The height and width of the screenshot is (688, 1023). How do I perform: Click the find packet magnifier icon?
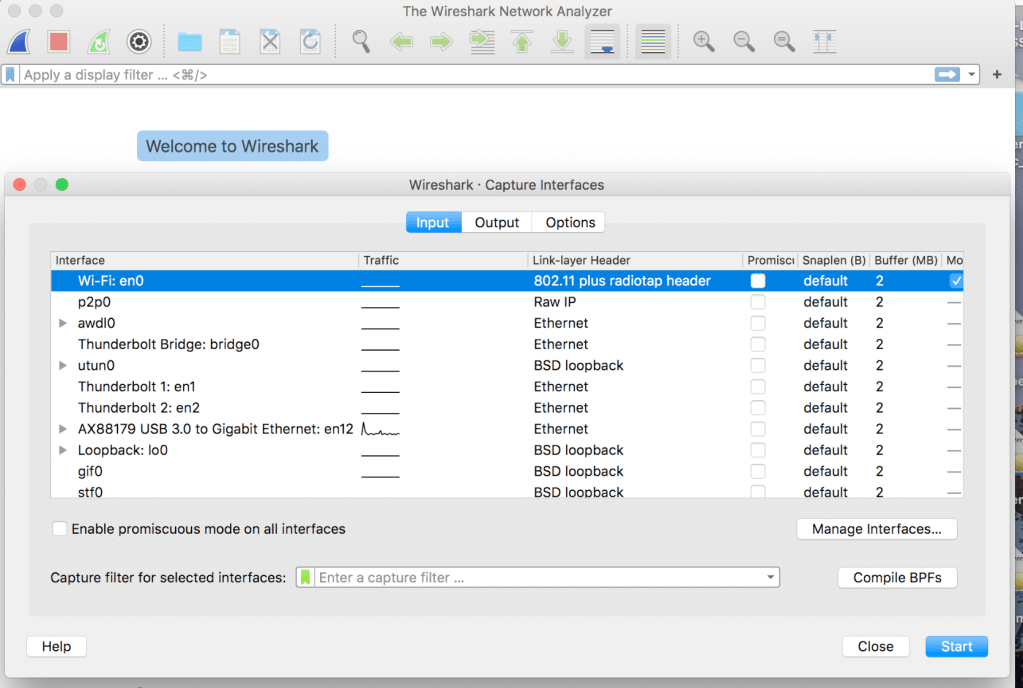click(x=361, y=42)
